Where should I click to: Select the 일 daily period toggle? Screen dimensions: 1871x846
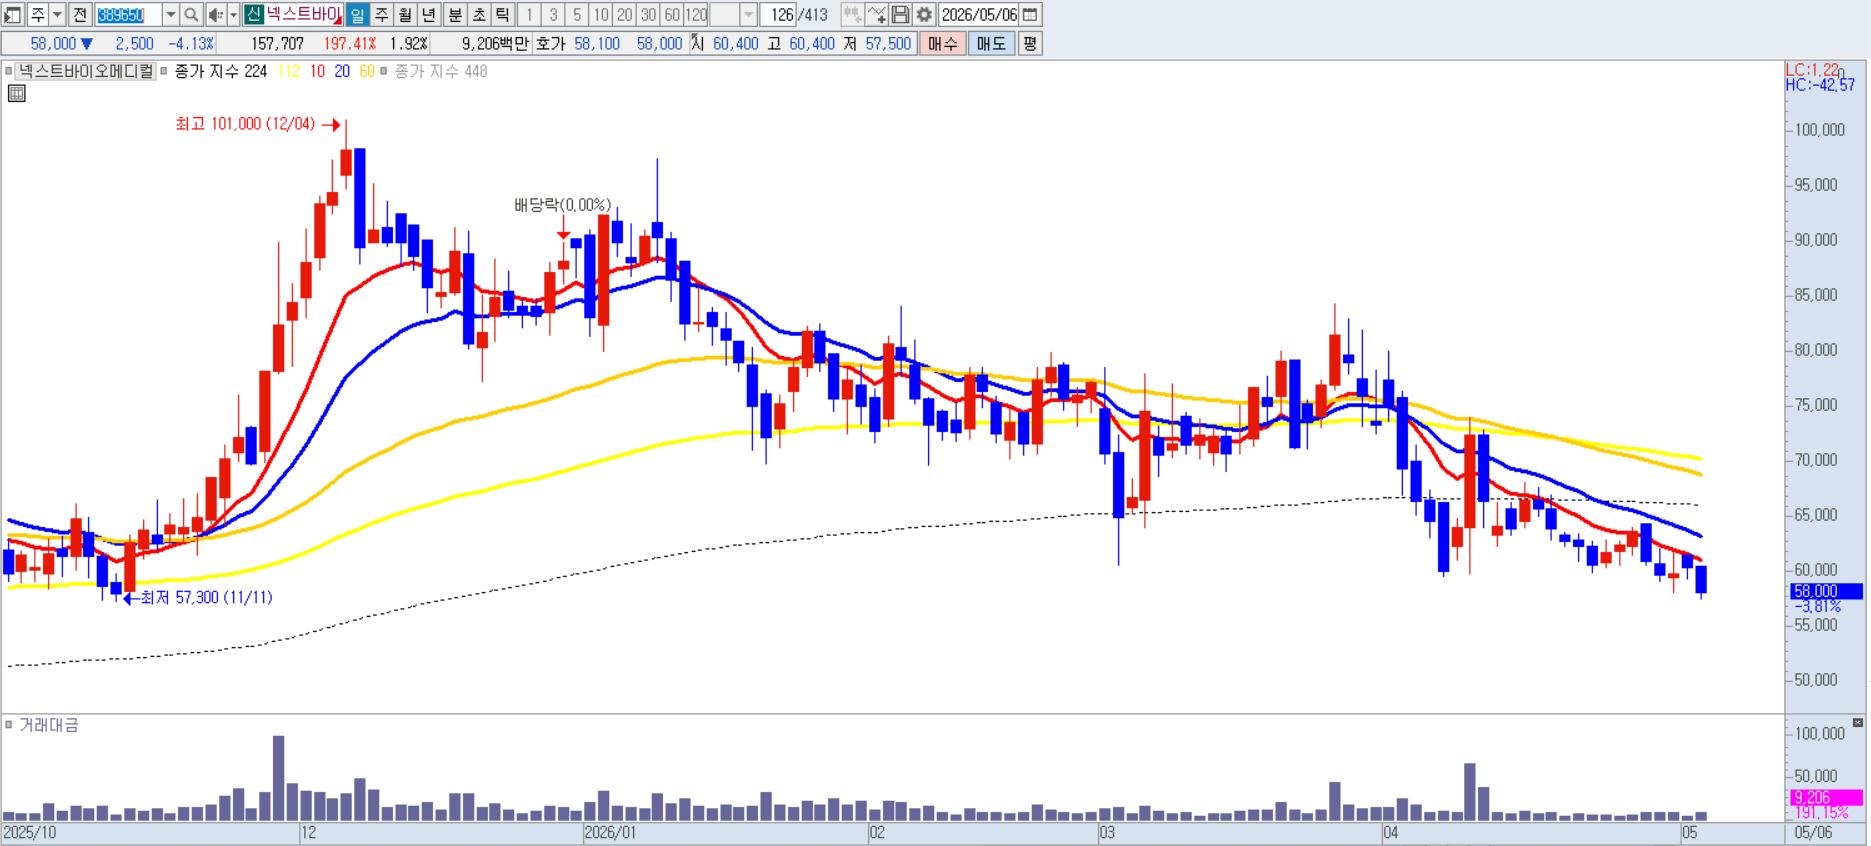358,15
